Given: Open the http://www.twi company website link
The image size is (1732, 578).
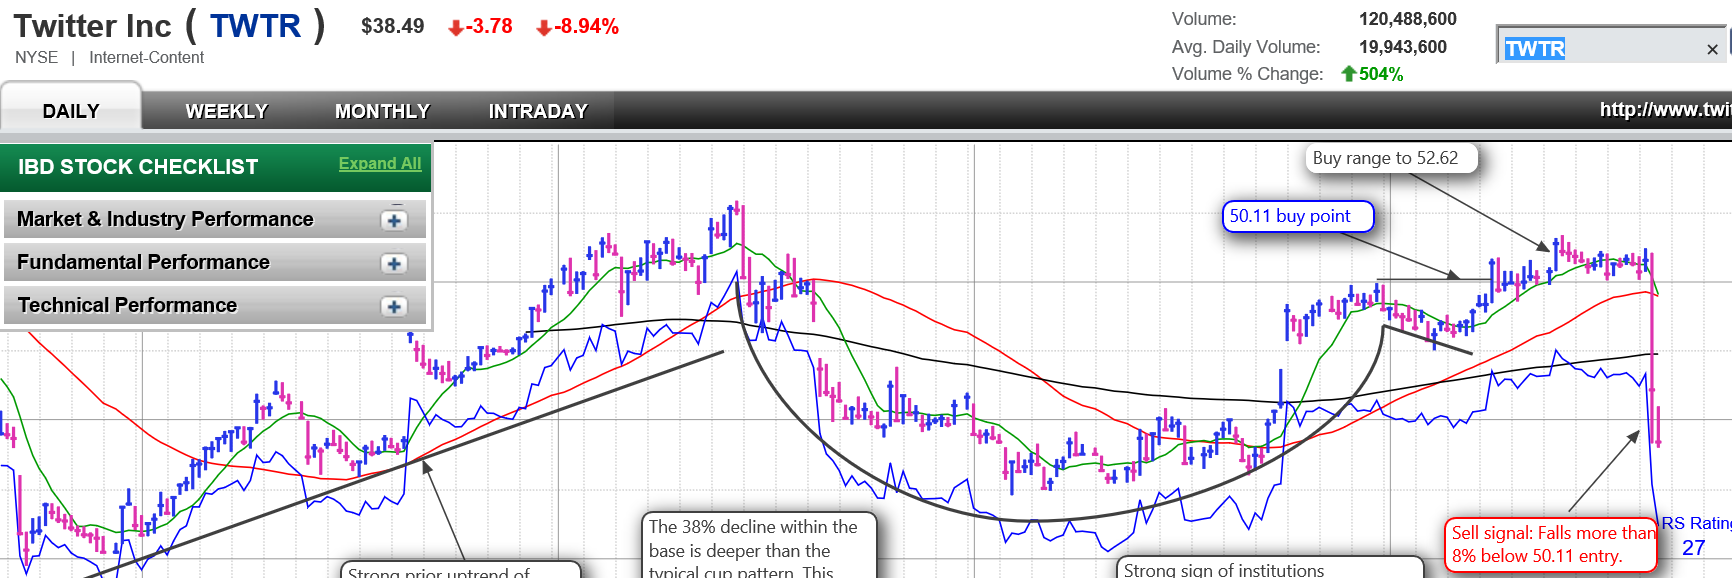Looking at the screenshot, I should tap(1665, 110).
